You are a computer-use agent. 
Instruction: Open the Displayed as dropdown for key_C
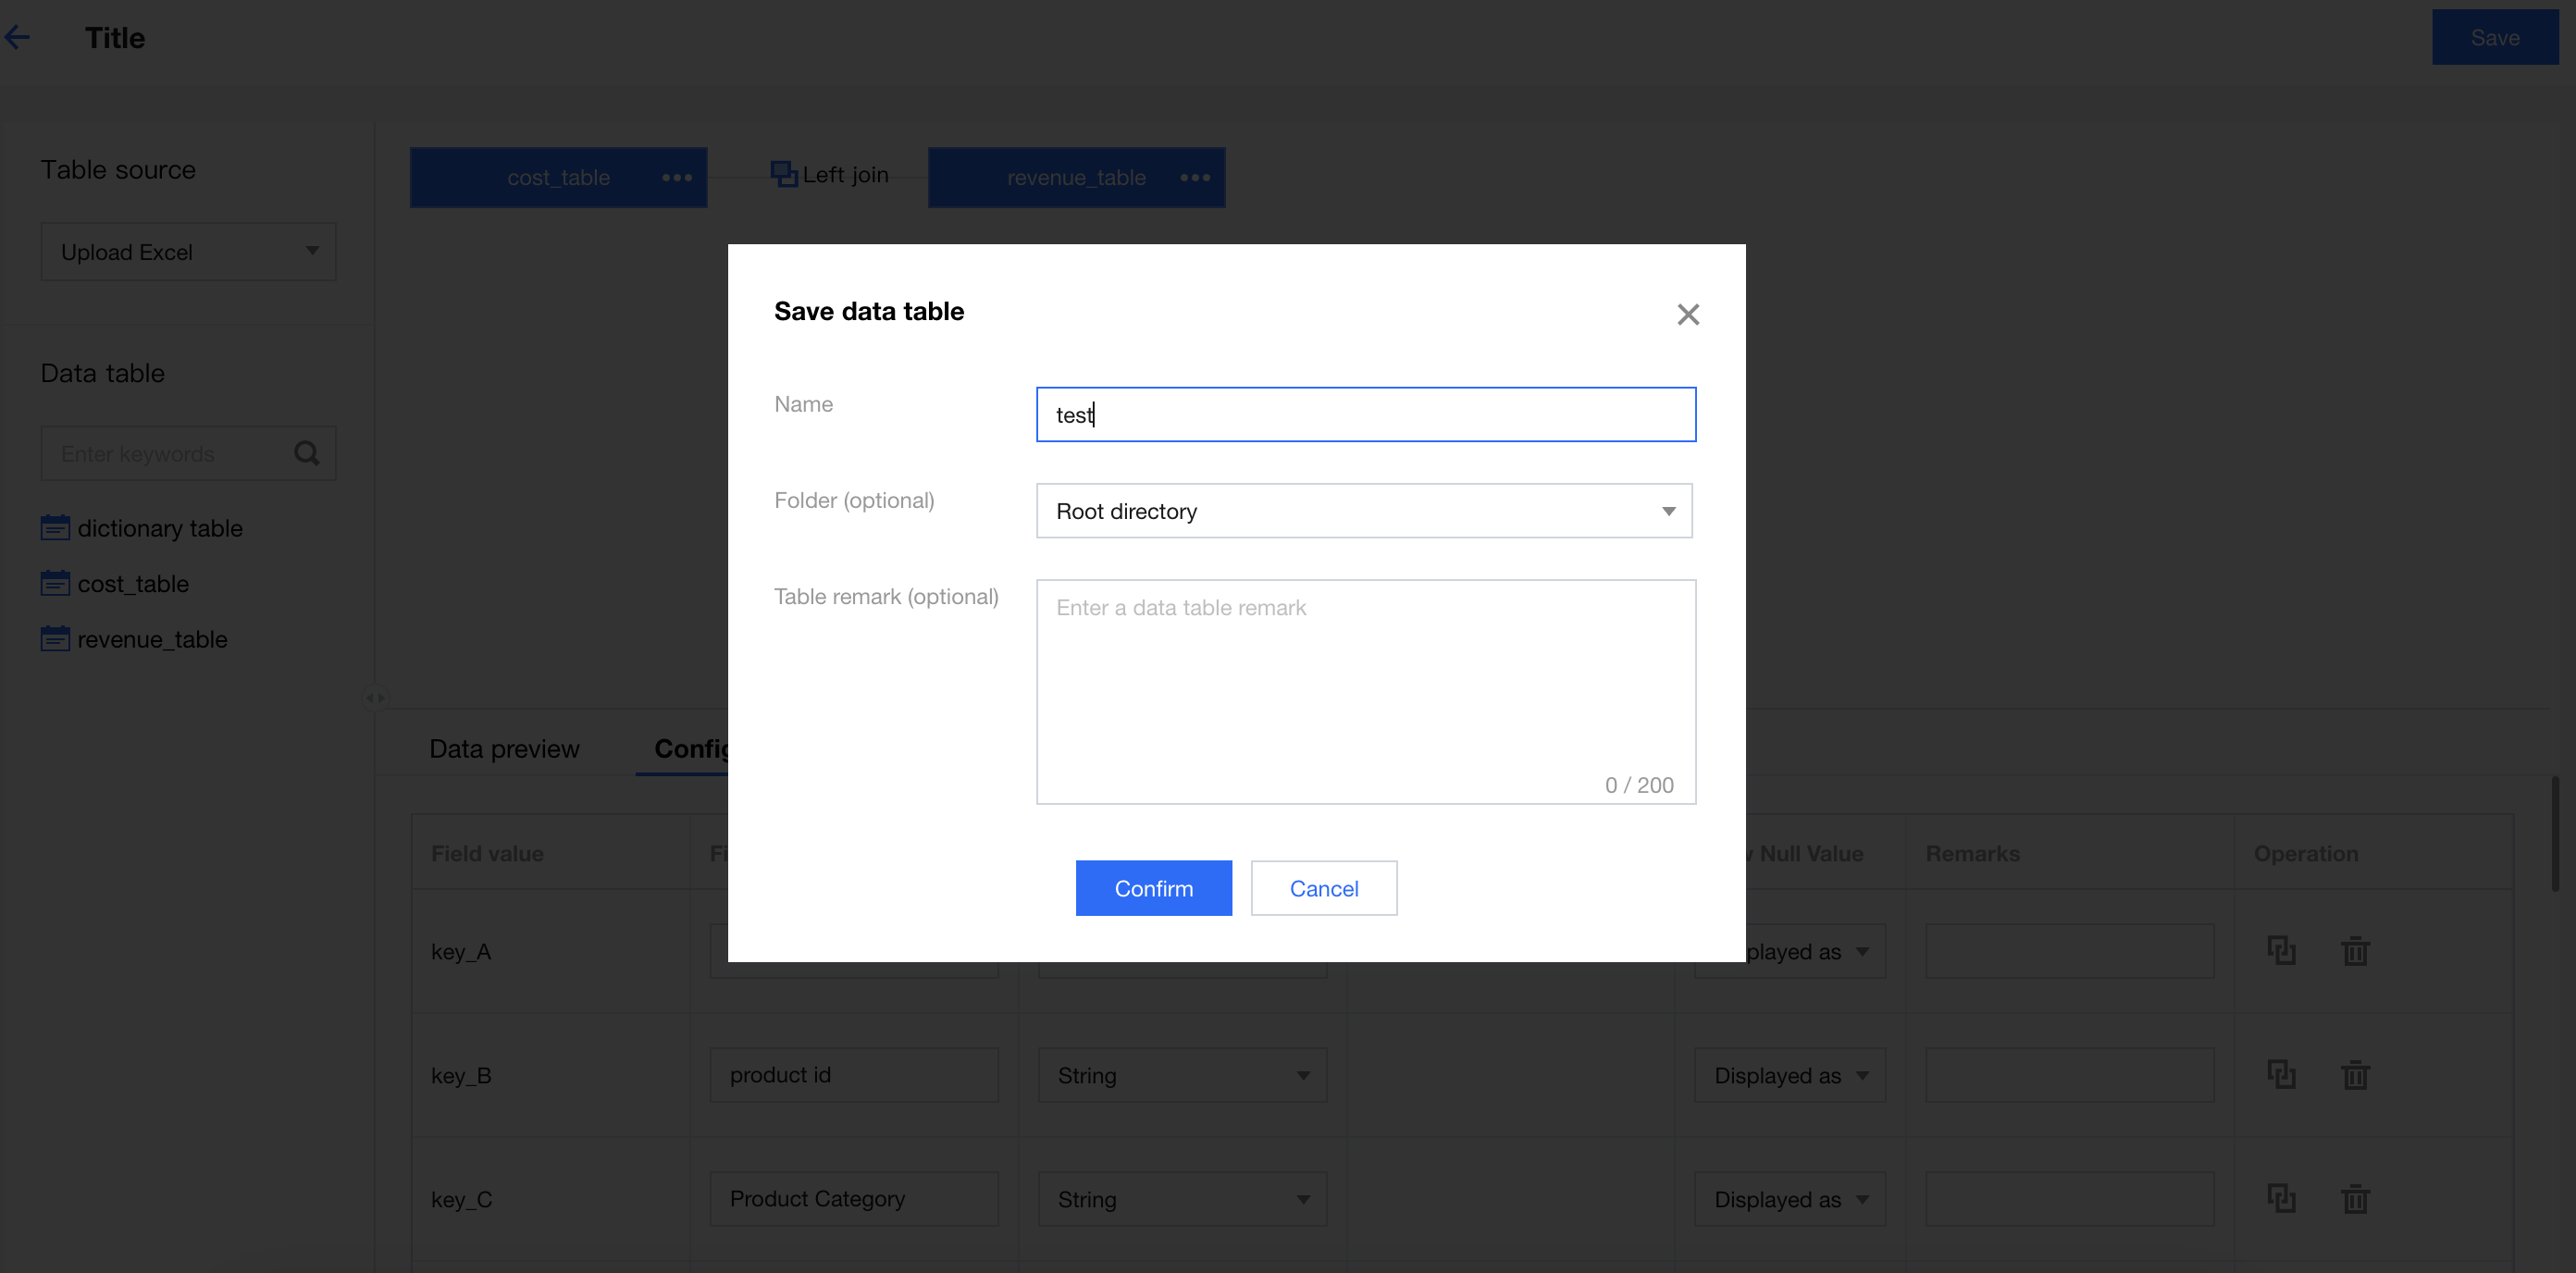(x=1789, y=1199)
